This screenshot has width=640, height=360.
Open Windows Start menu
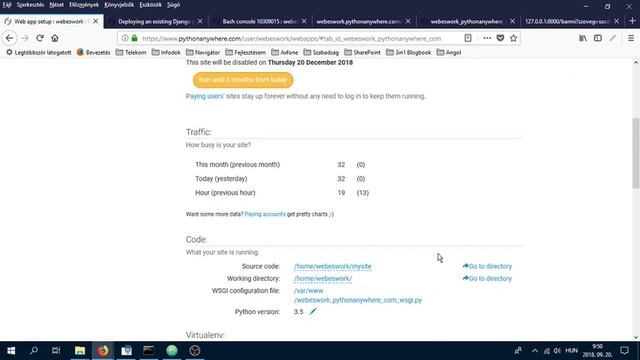(x=11, y=351)
